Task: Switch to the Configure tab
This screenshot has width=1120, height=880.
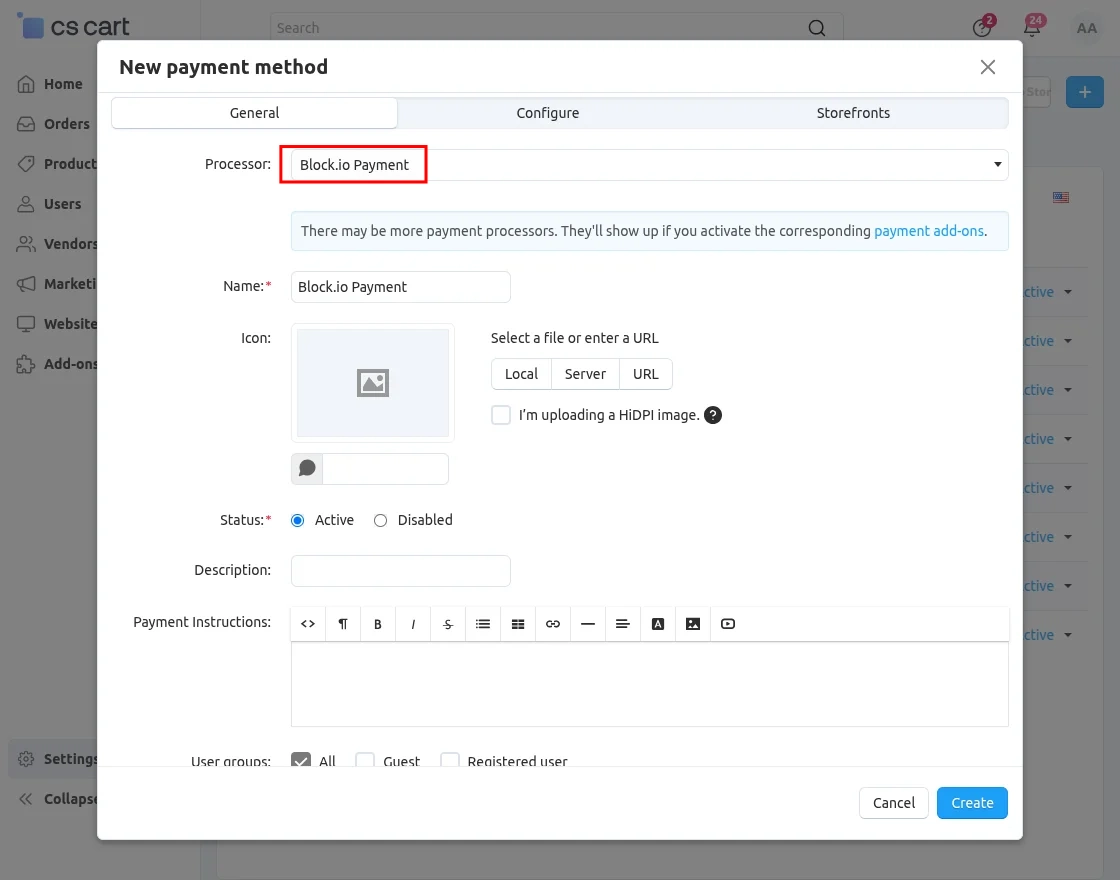Action: 548,113
